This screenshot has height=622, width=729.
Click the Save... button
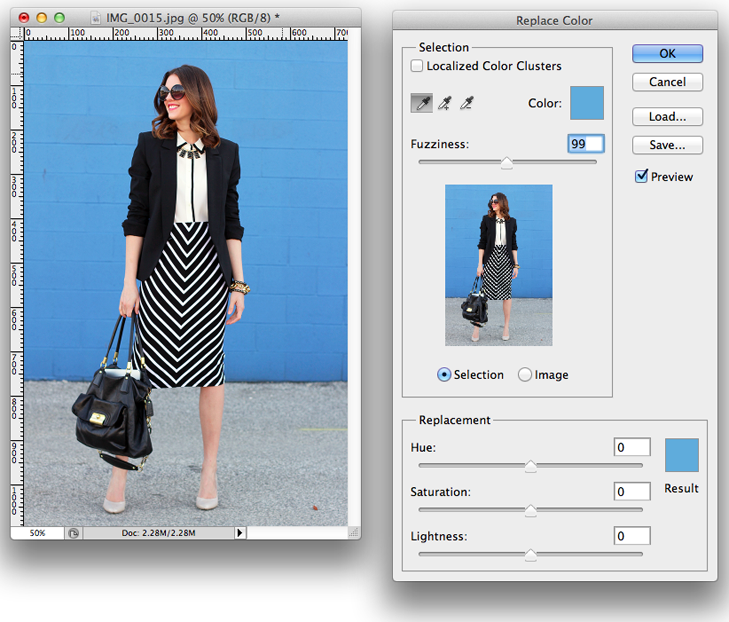pyautogui.click(x=667, y=145)
